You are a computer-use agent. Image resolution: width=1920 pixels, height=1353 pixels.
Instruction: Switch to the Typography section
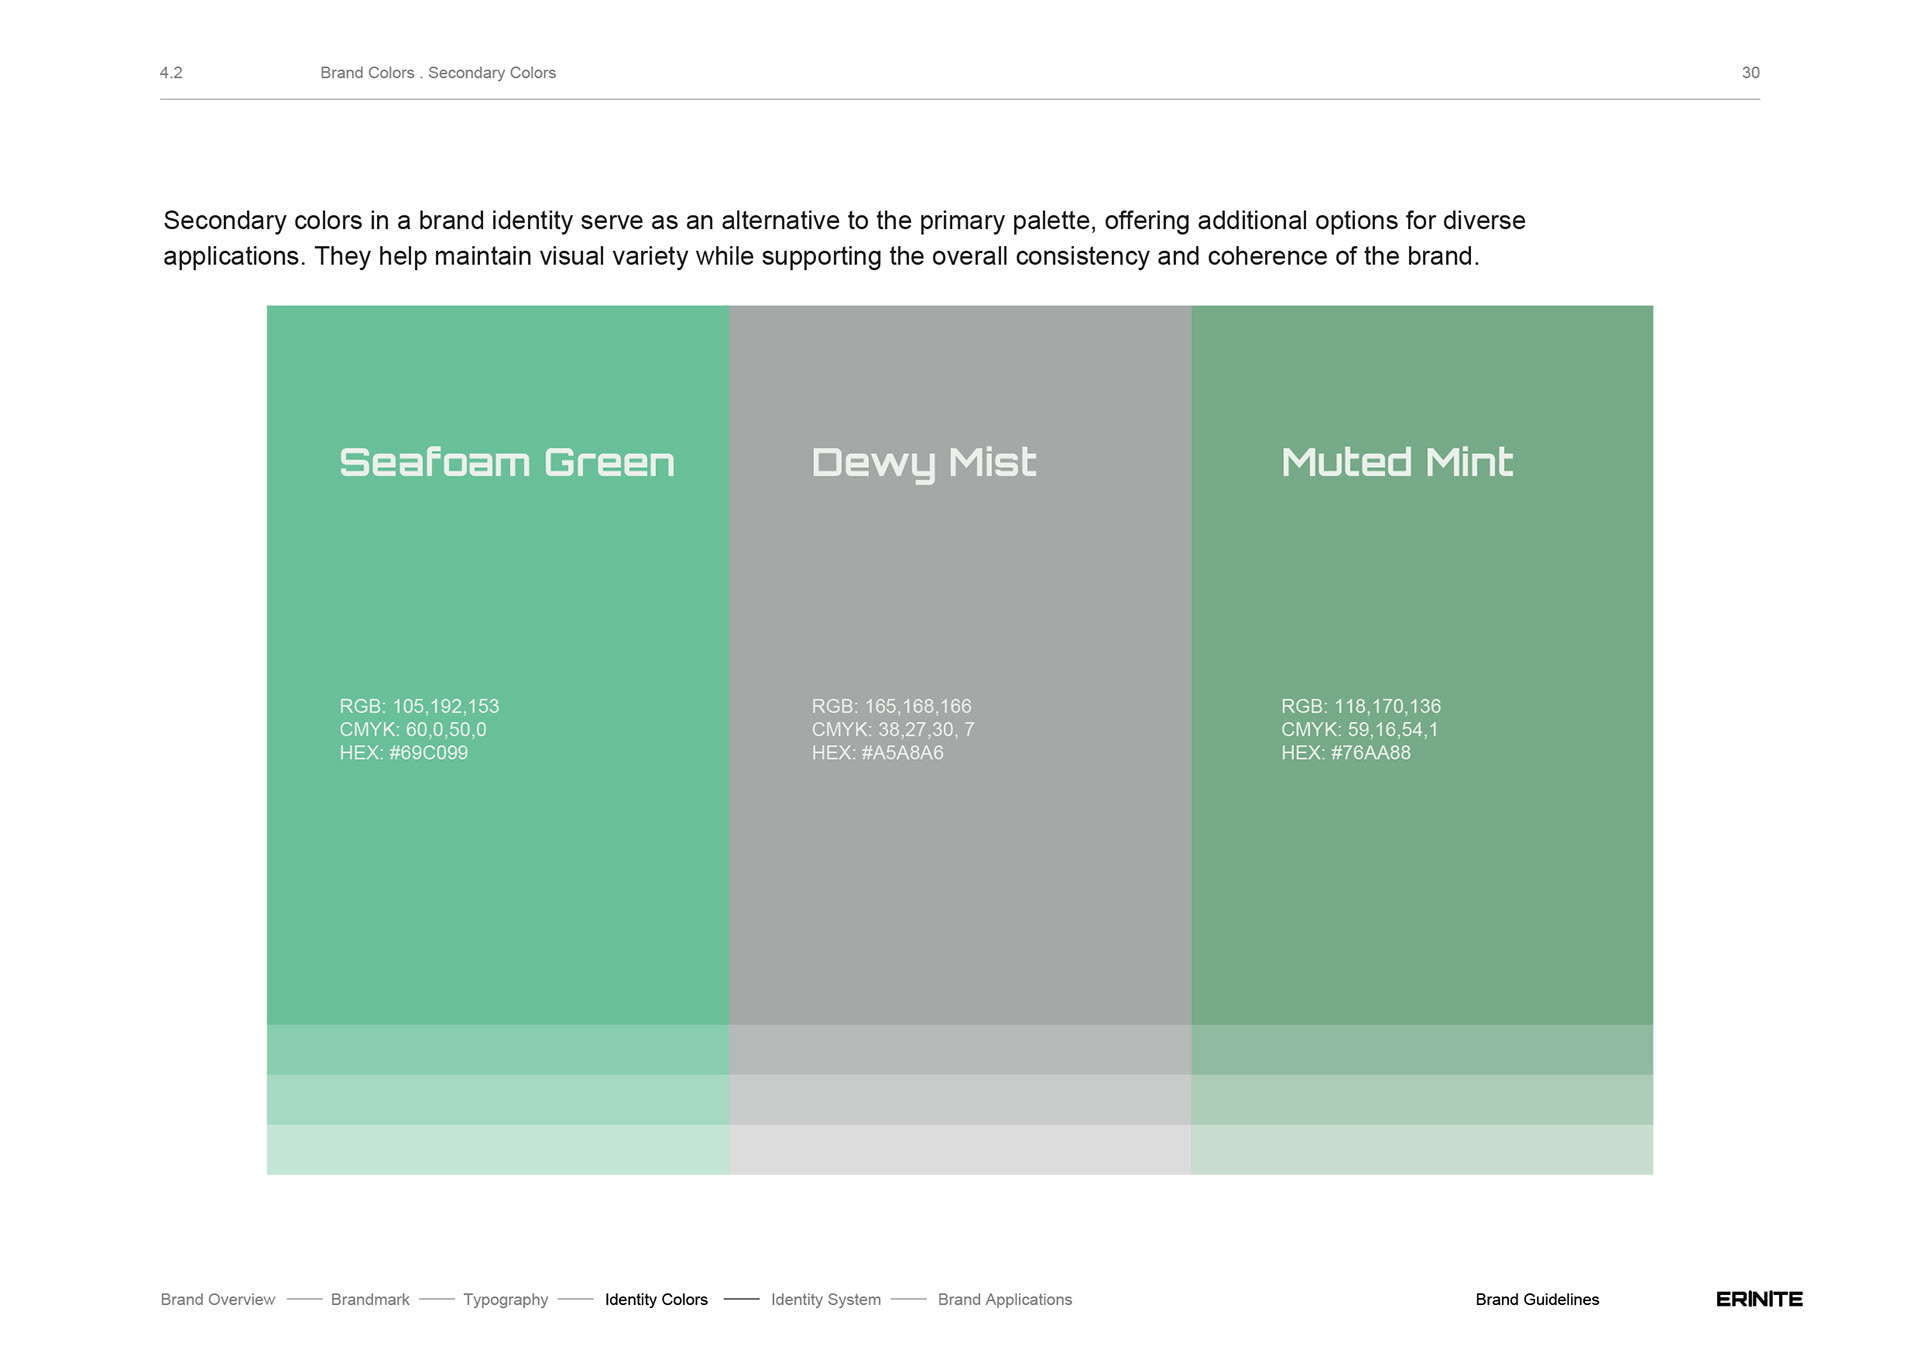pos(505,1299)
